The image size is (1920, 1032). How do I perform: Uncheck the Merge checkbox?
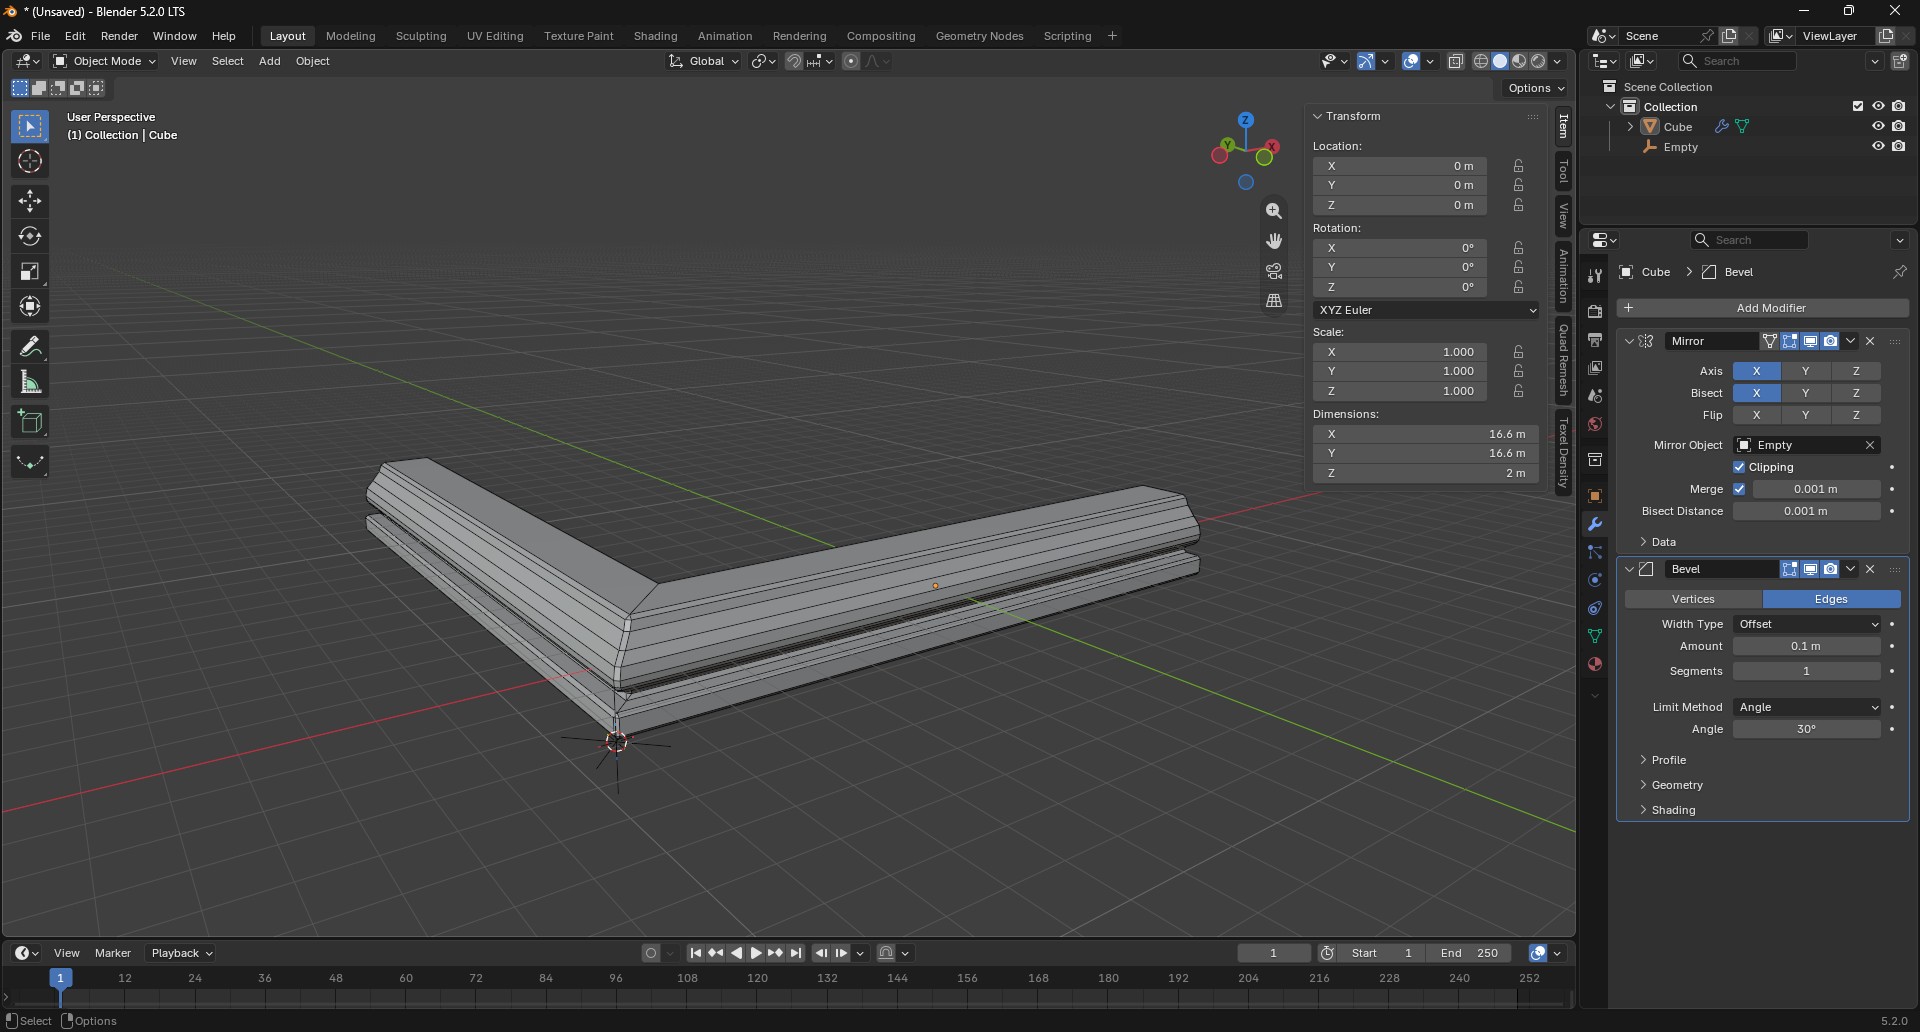tap(1739, 489)
